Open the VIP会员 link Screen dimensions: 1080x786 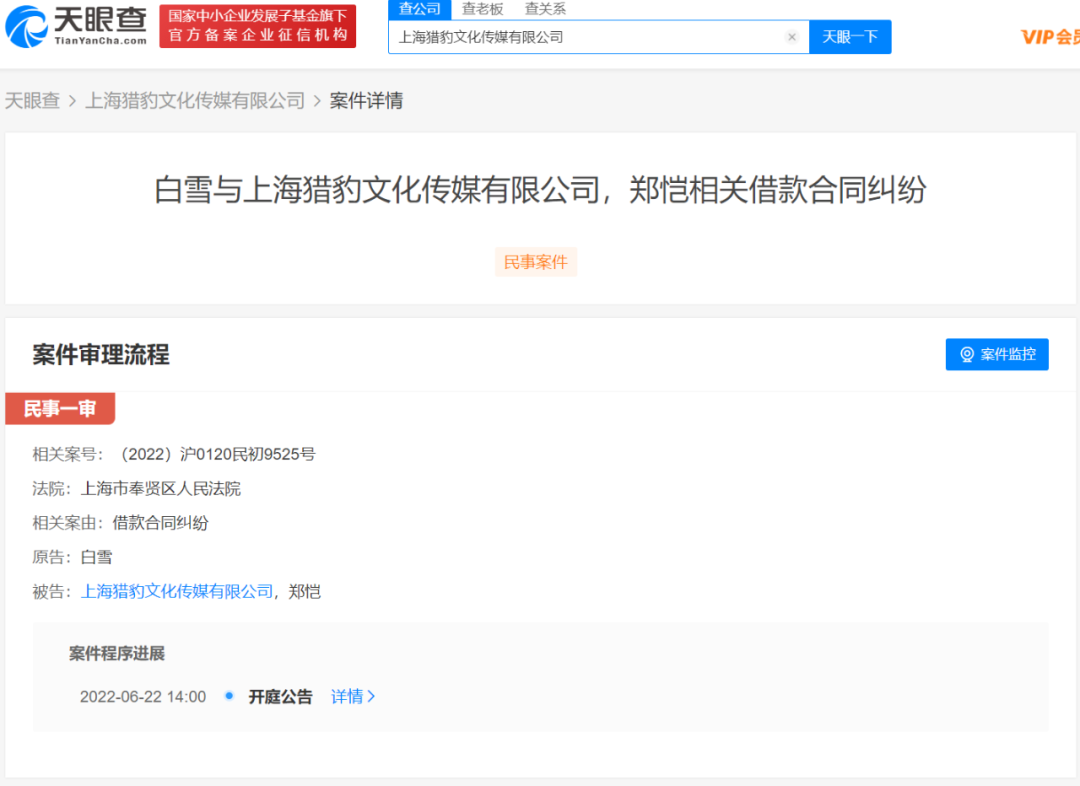(1050, 37)
